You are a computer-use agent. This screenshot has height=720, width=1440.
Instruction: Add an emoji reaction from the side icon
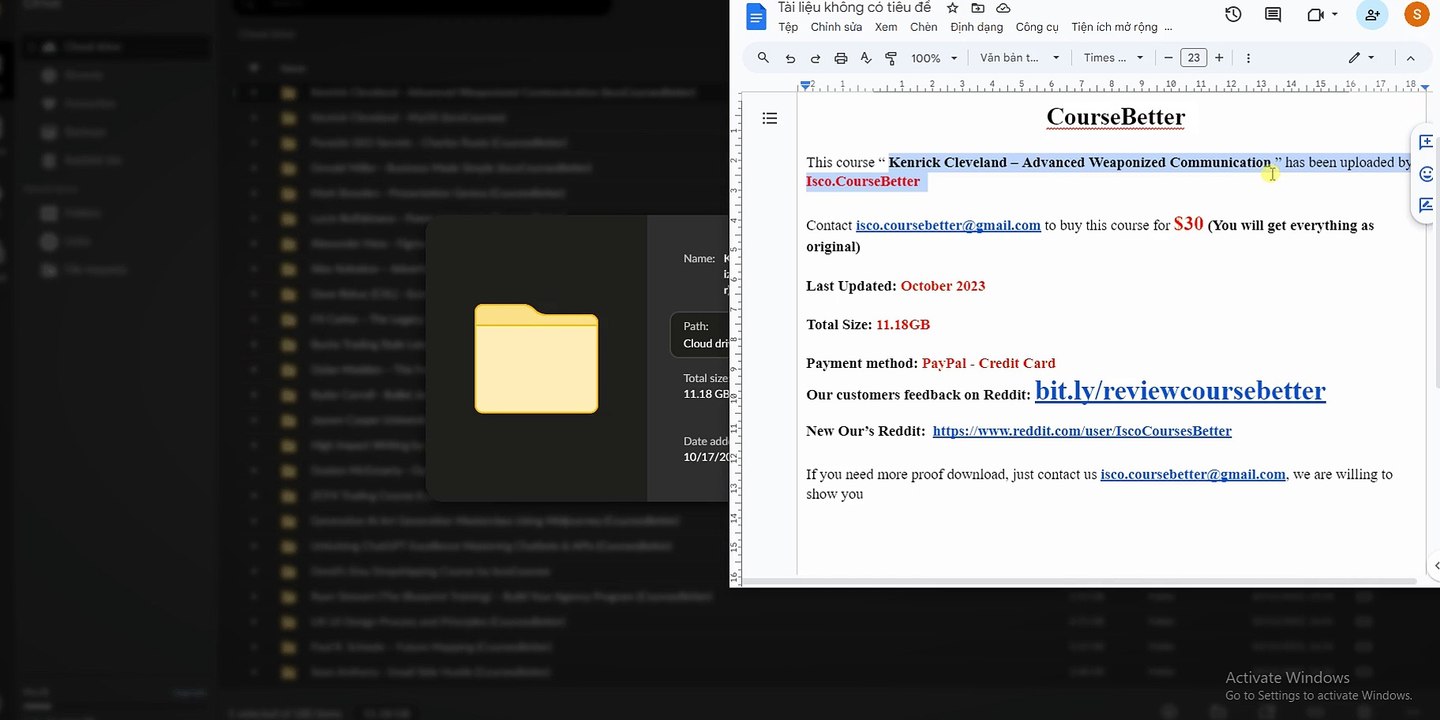[x=1427, y=174]
